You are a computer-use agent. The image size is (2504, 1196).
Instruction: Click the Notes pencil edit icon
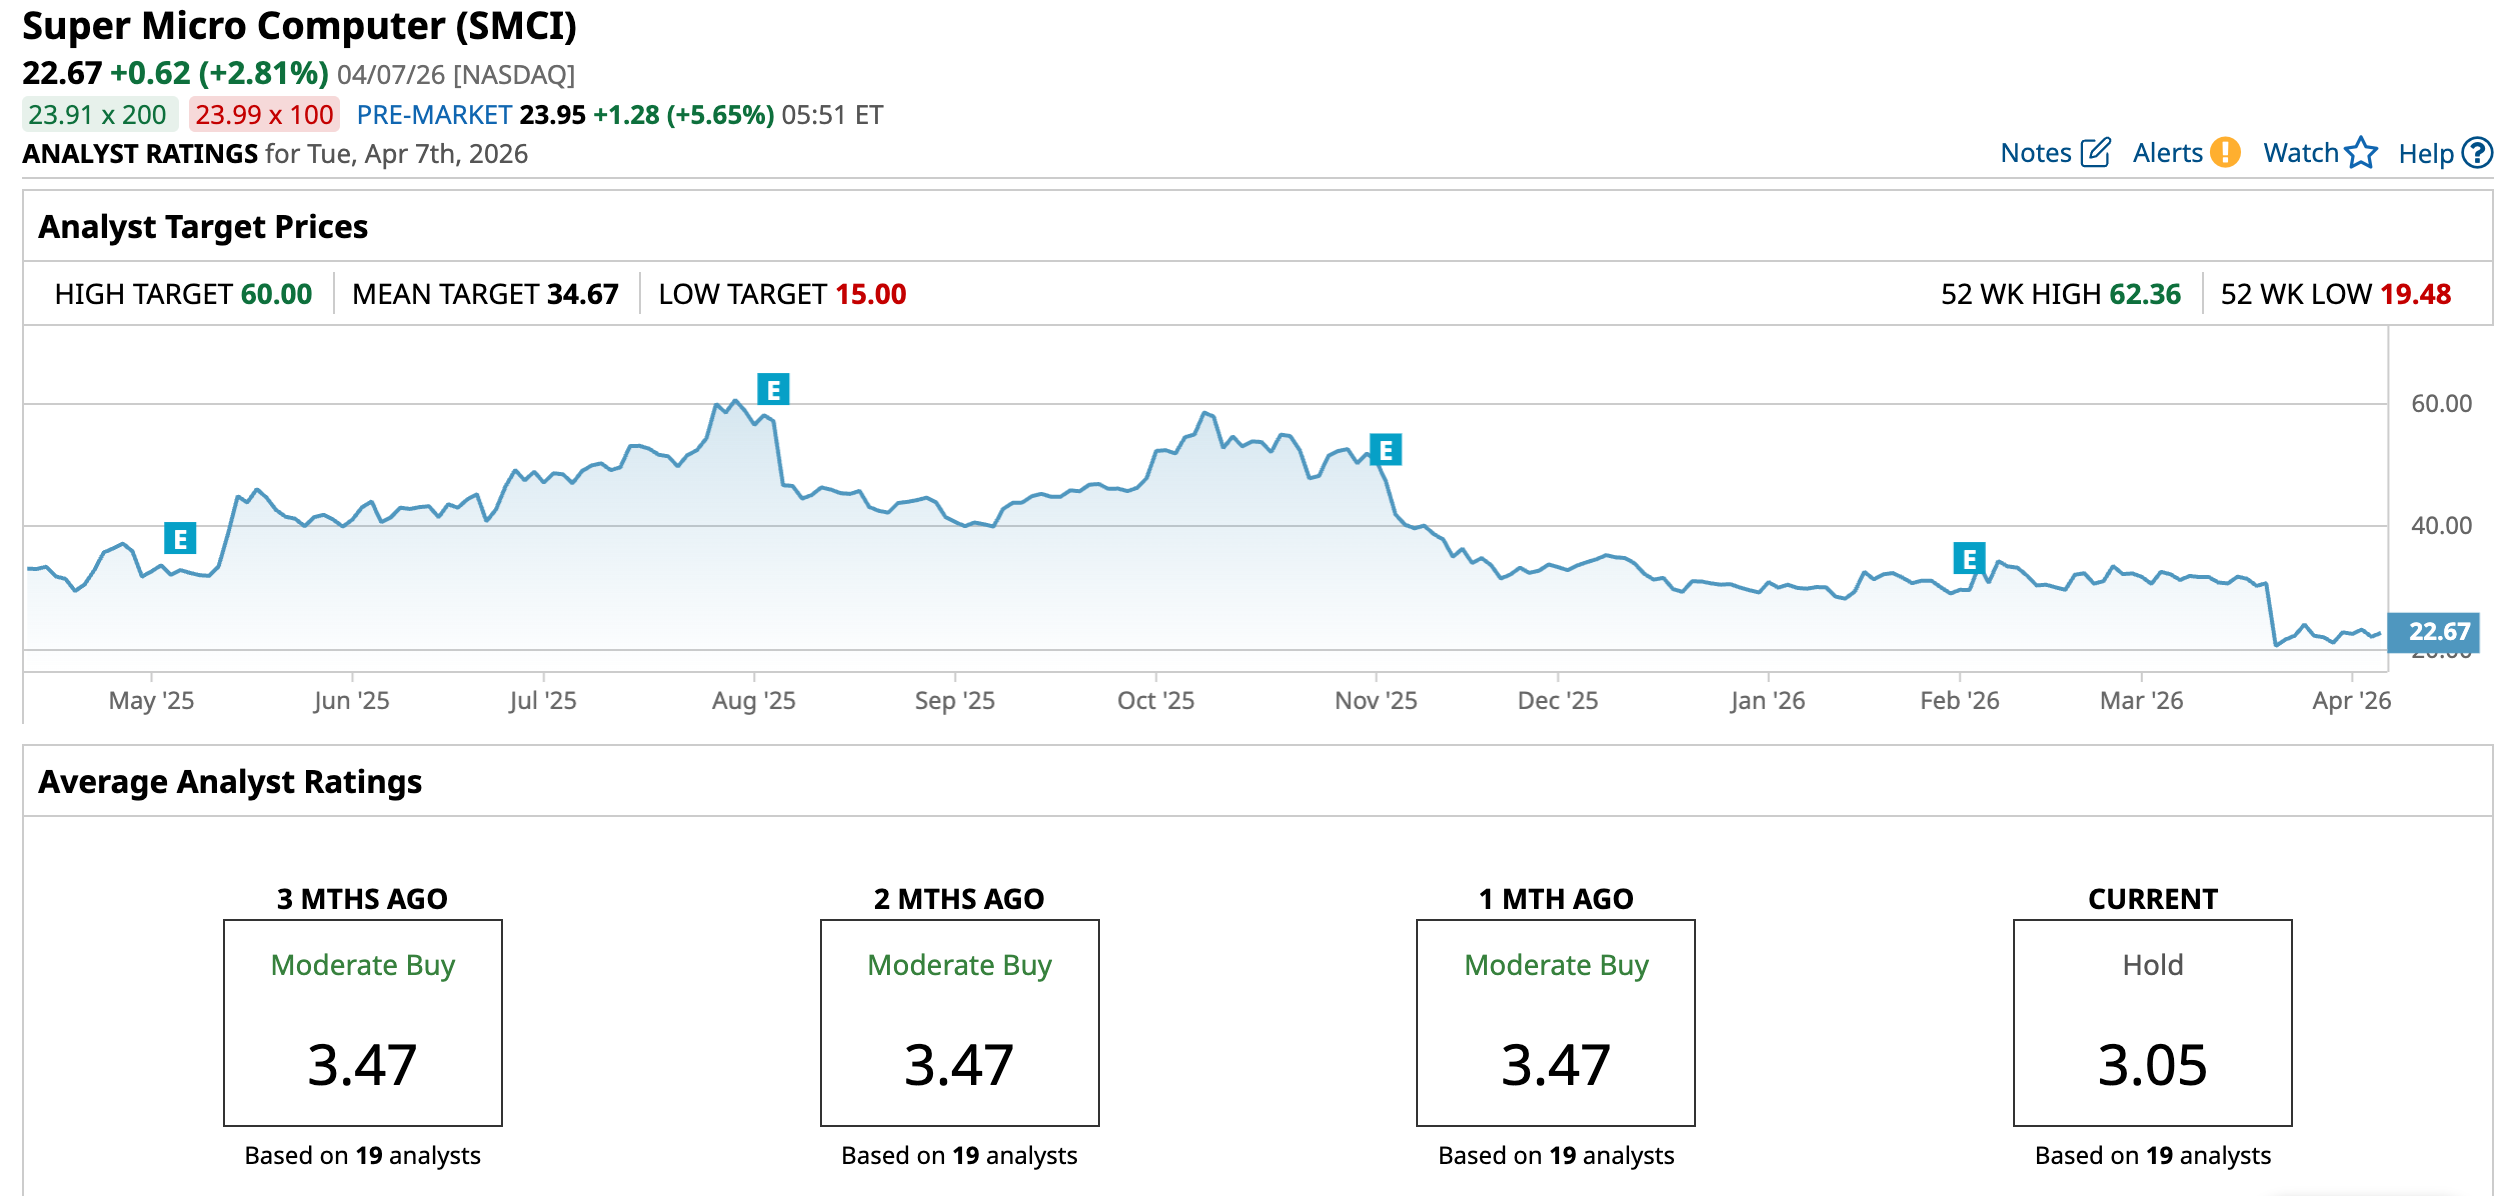(x=2095, y=153)
